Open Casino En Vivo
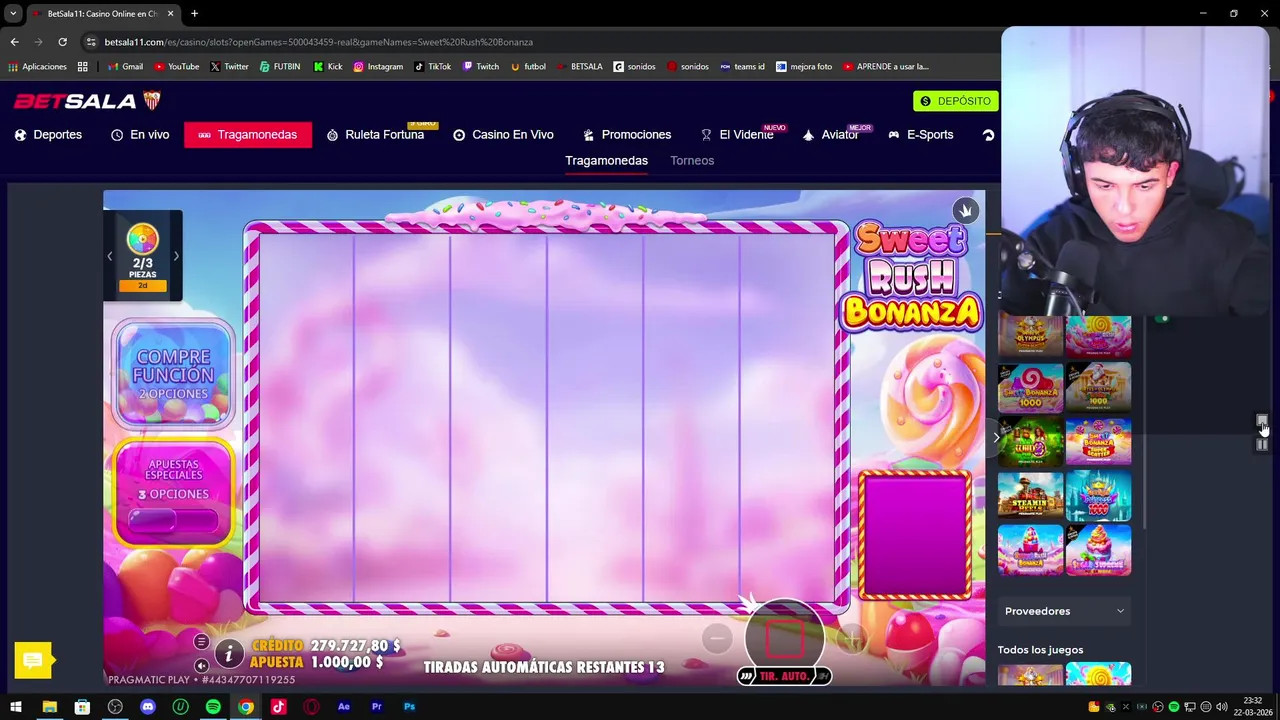The image size is (1280, 720). coord(503,135)
